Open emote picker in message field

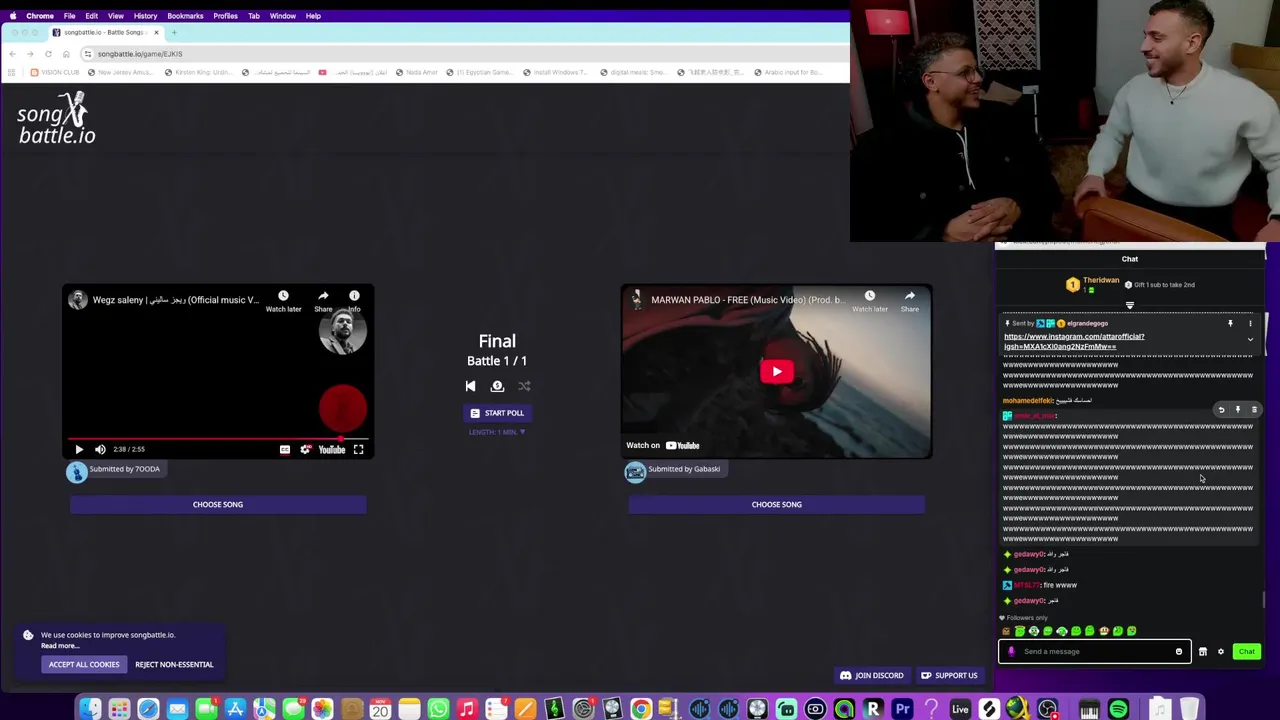click(1179, 652)
